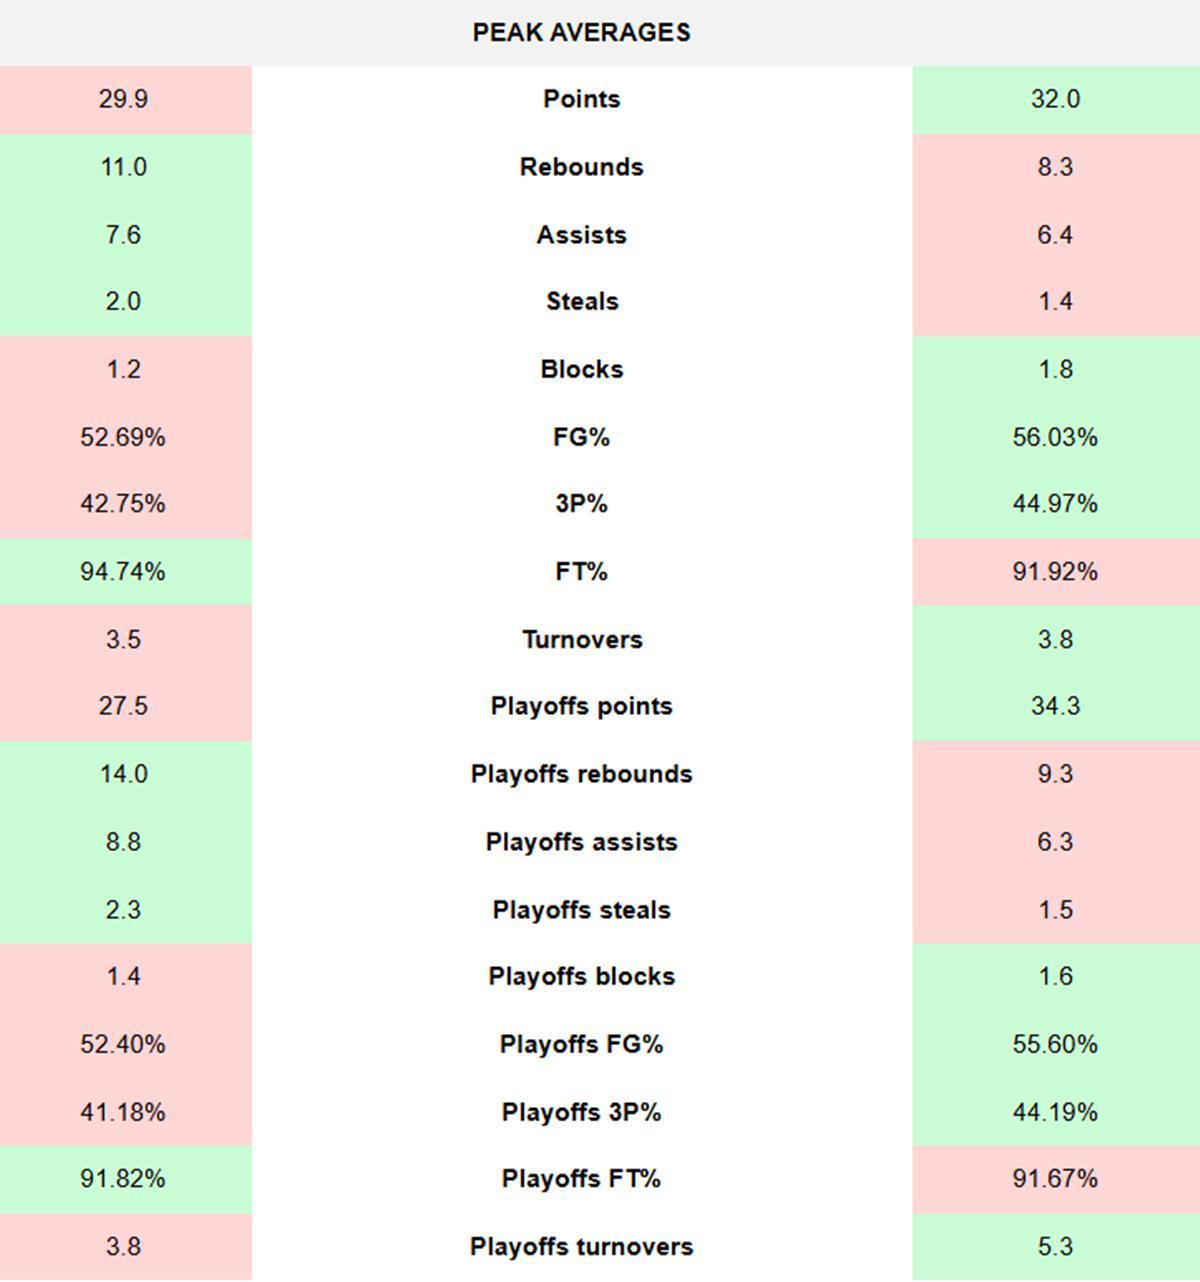Click the Rebounds stat label
Screen dimensions: 1200x1282
pos(581,167)
